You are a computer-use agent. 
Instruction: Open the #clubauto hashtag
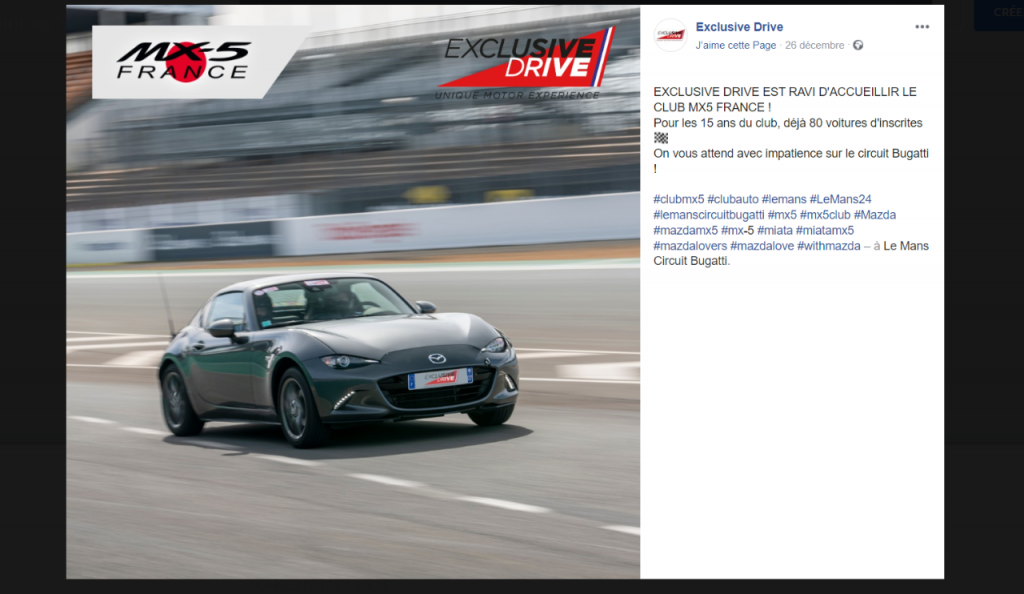point(733,199)
